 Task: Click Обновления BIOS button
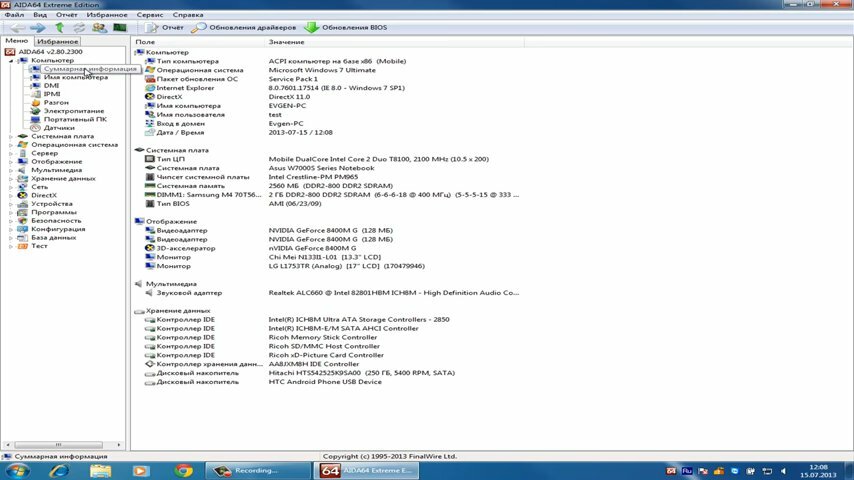pos(346,27)
